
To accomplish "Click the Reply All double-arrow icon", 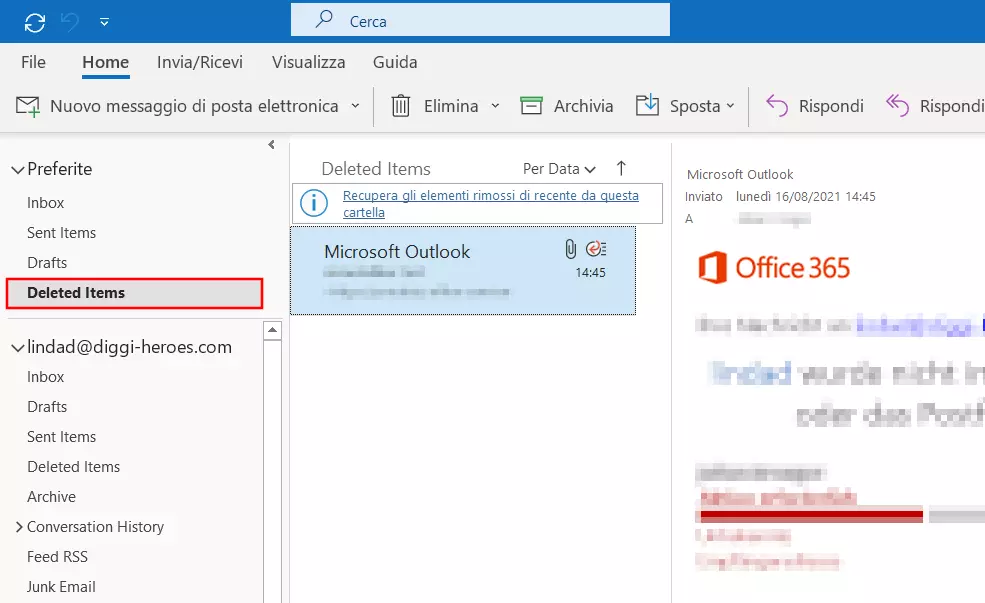I will (897, 106).
